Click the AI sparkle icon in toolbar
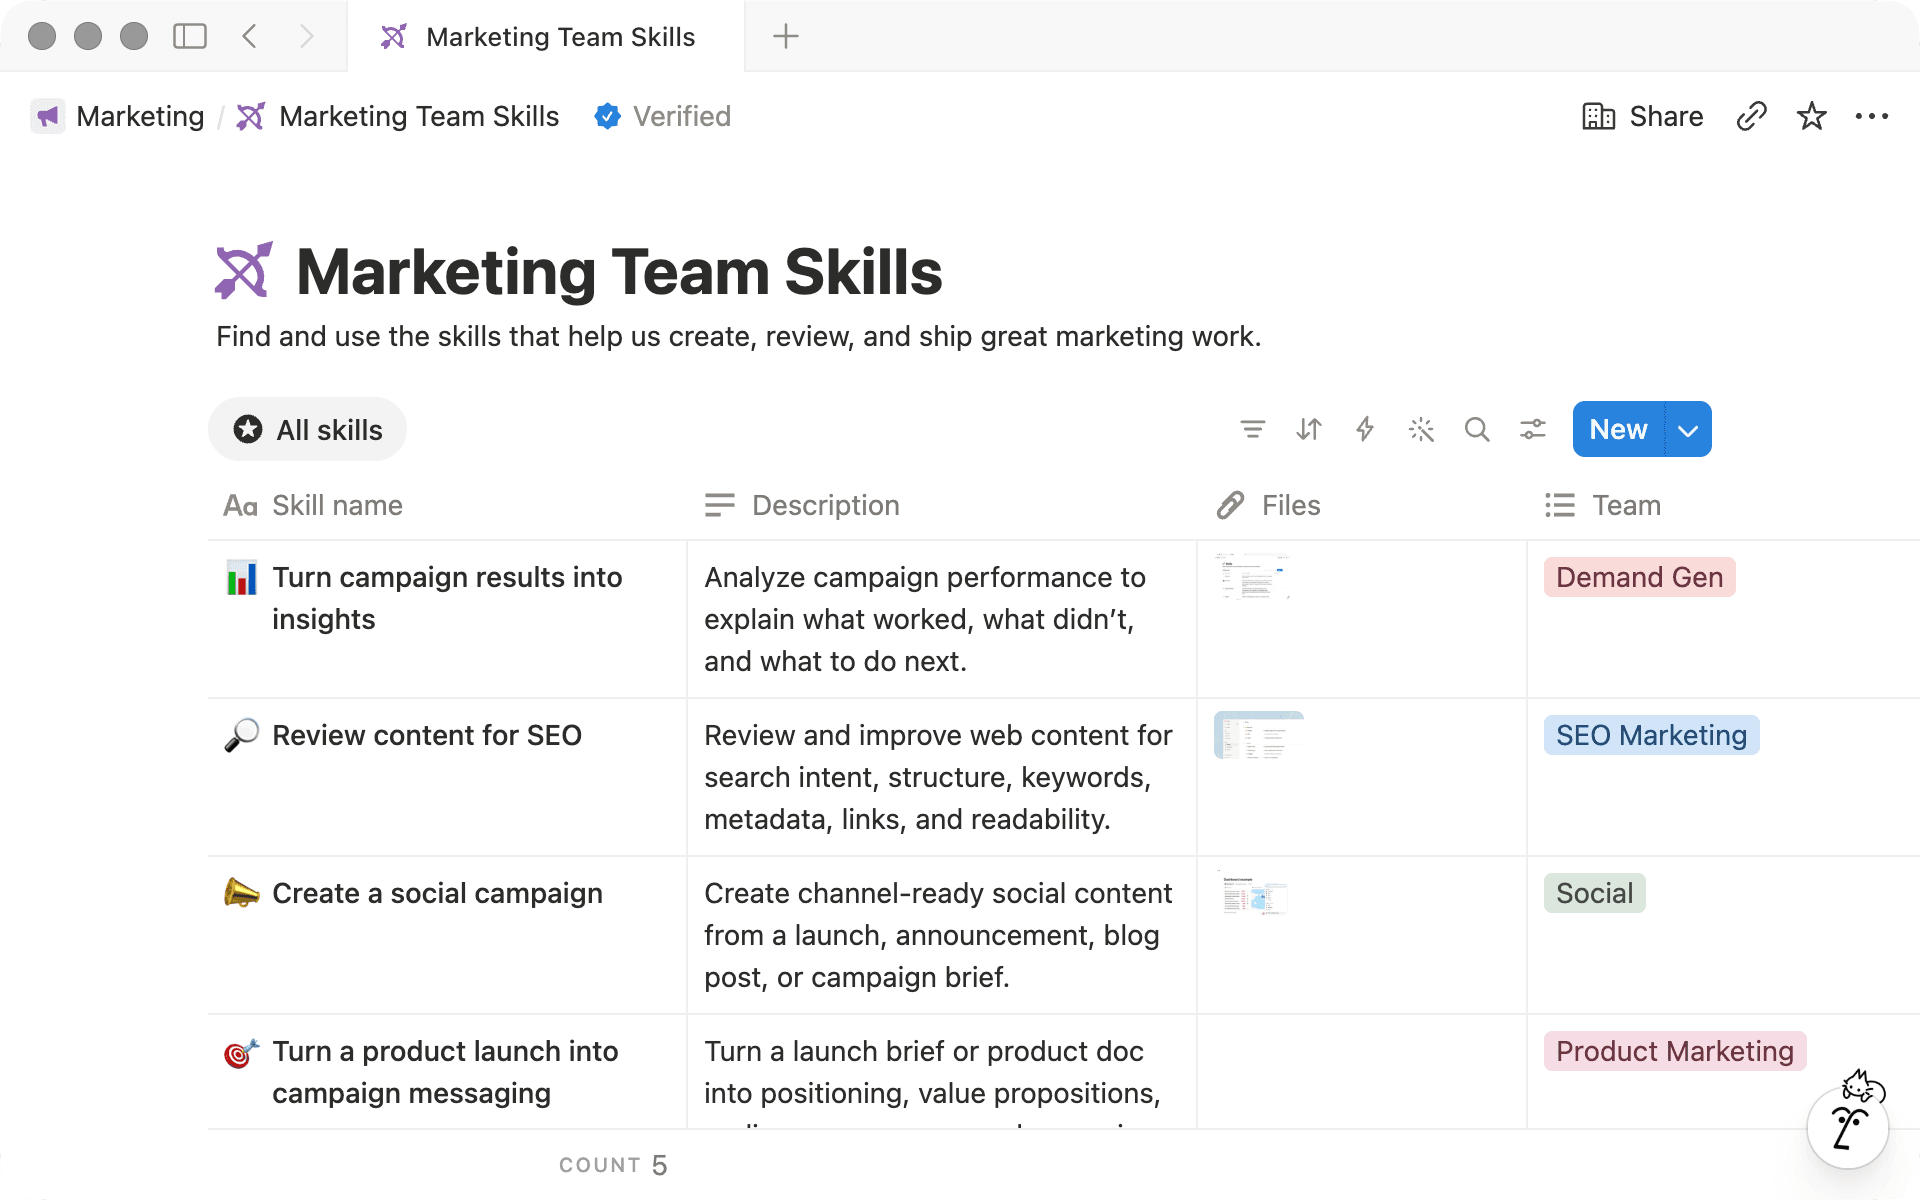The height and width of the screenshot is (1200, 1920). pyautogui.click(x=1421, y=429)
